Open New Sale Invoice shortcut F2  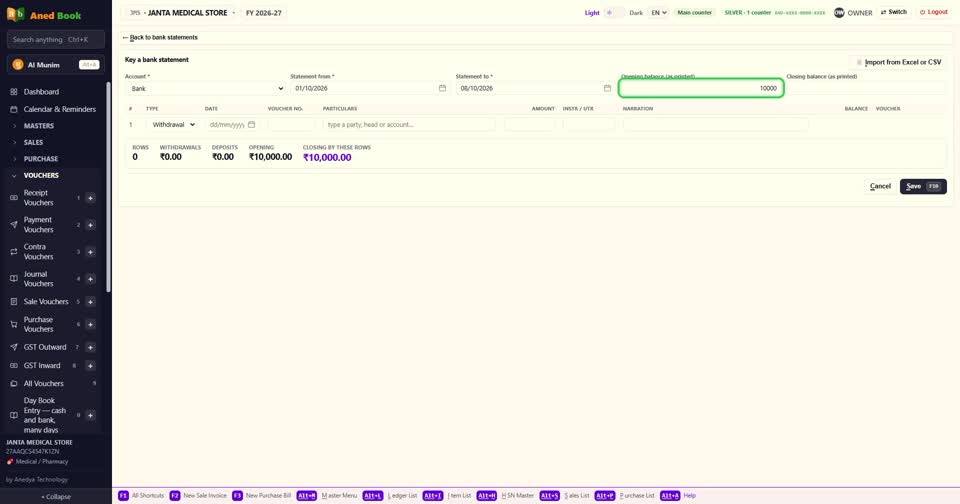point(198,495)
